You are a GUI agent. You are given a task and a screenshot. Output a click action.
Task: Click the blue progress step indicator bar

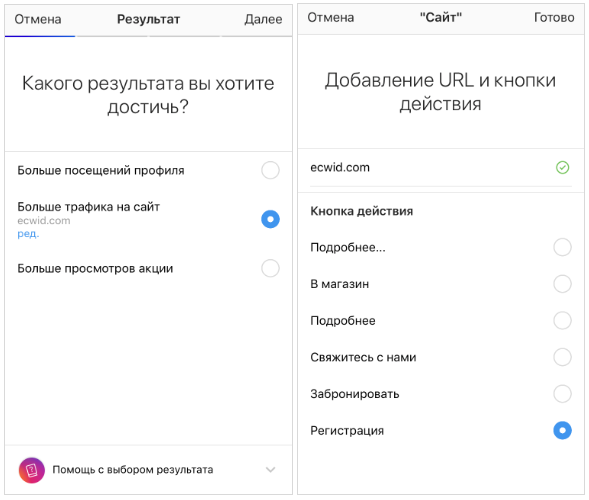(40, 36)
